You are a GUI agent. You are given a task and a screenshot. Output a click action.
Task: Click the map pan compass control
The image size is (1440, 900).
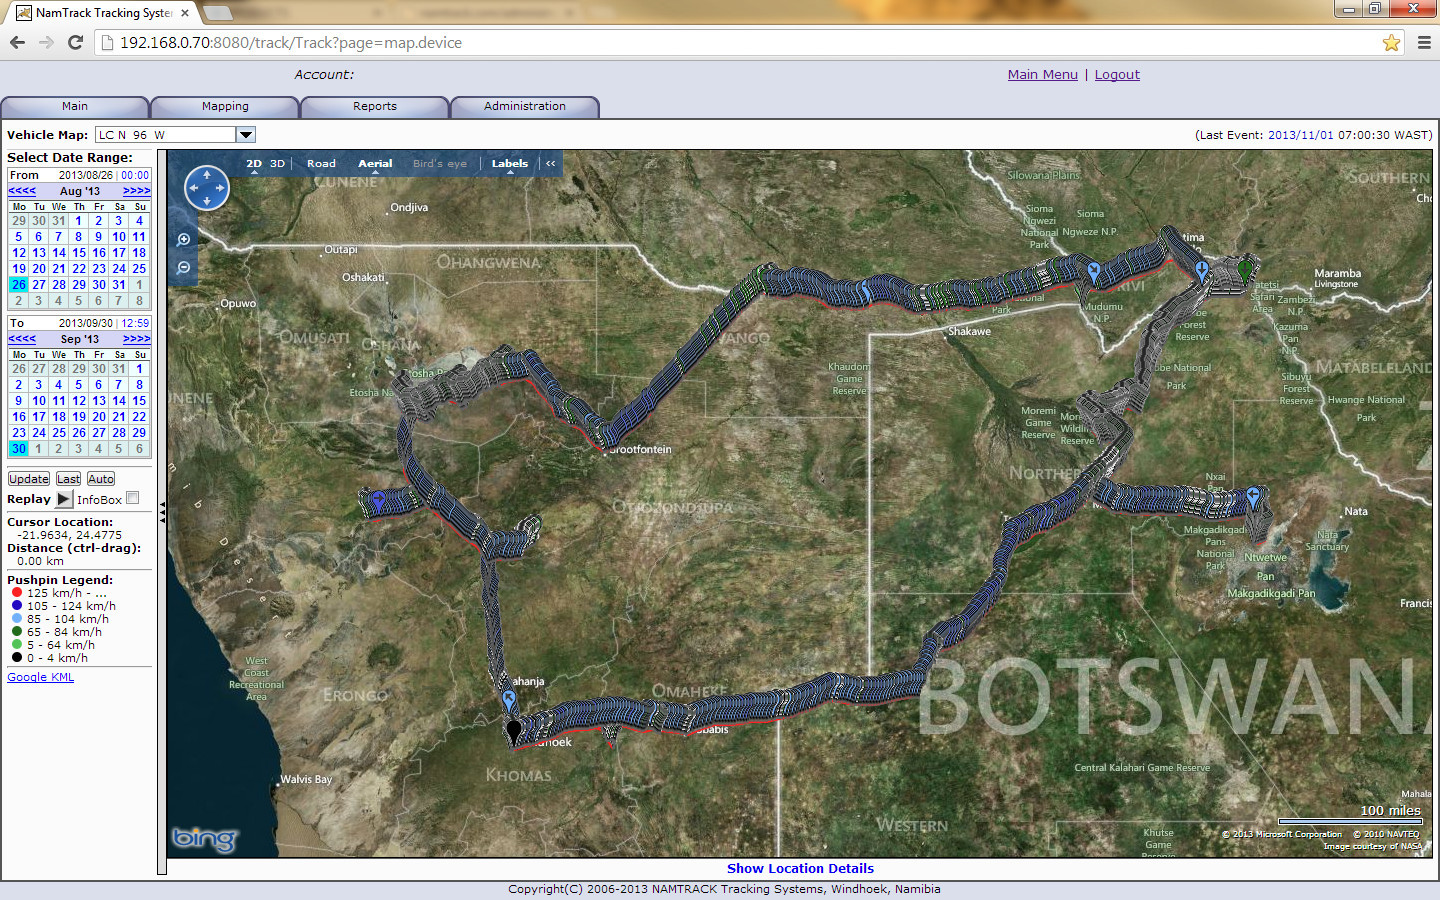(x=207, y=188)
